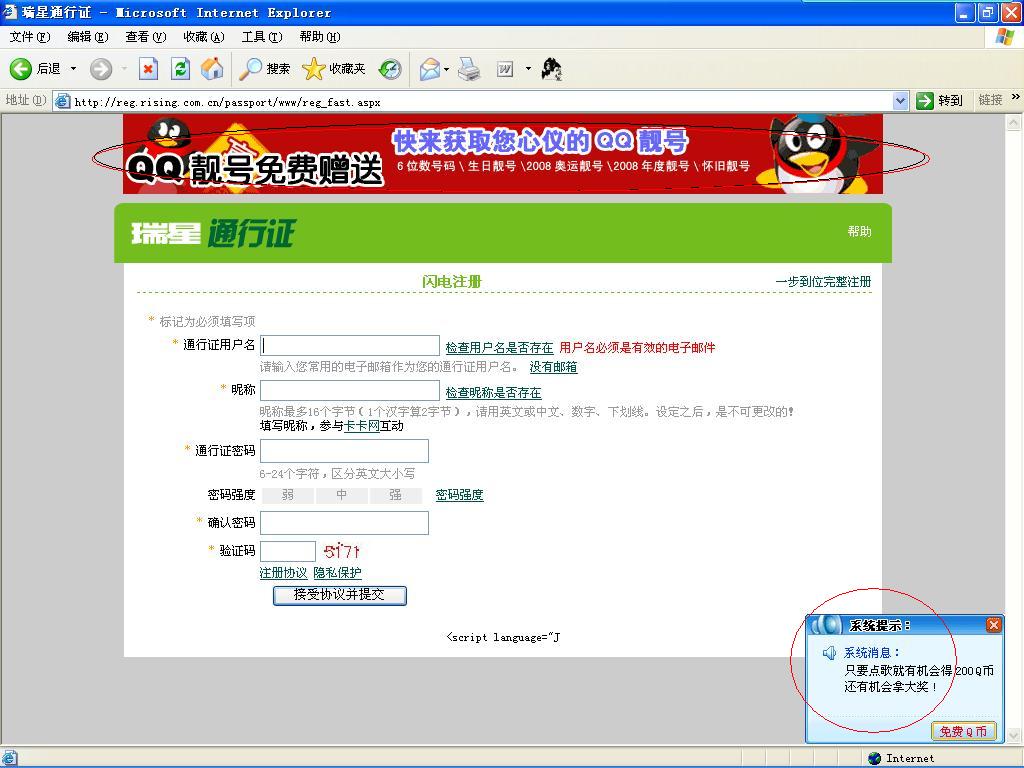
Task: Click the 链接 links toolbar label
Action: 990,100
